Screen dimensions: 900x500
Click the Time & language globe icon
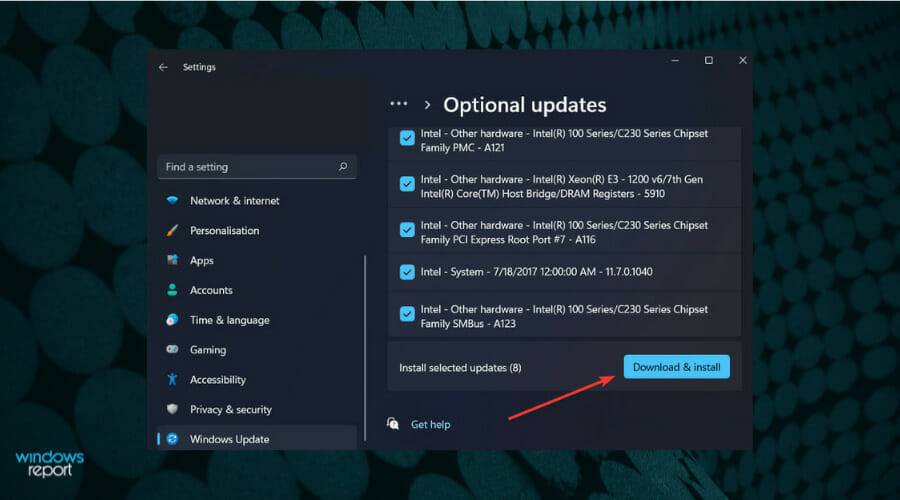click(x=172, y=320)
